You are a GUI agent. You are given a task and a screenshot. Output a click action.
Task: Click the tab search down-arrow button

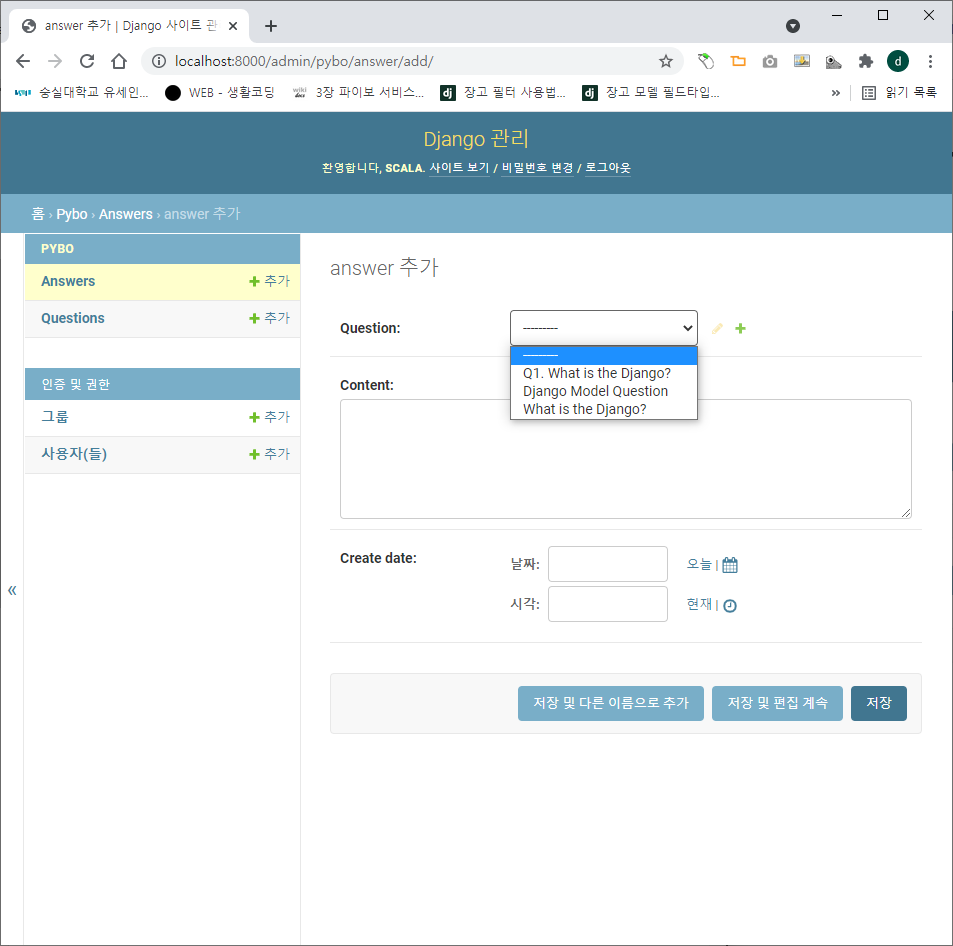click(x=793, y=26)
